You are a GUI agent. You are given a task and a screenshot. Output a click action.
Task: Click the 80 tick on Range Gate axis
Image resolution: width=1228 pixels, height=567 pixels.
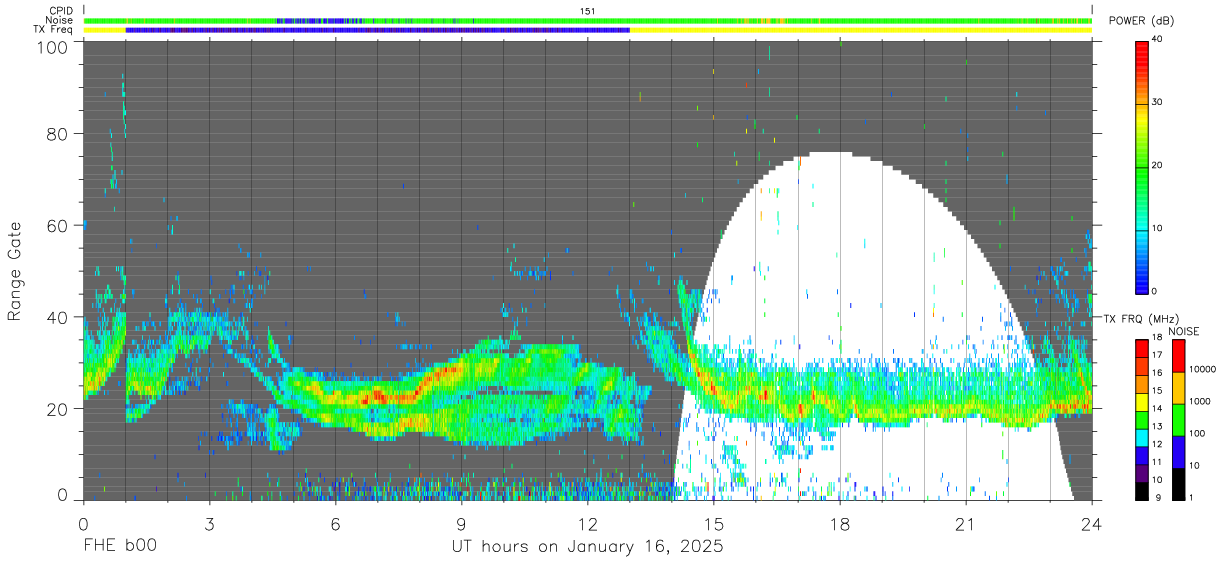[x=58, y=133]
